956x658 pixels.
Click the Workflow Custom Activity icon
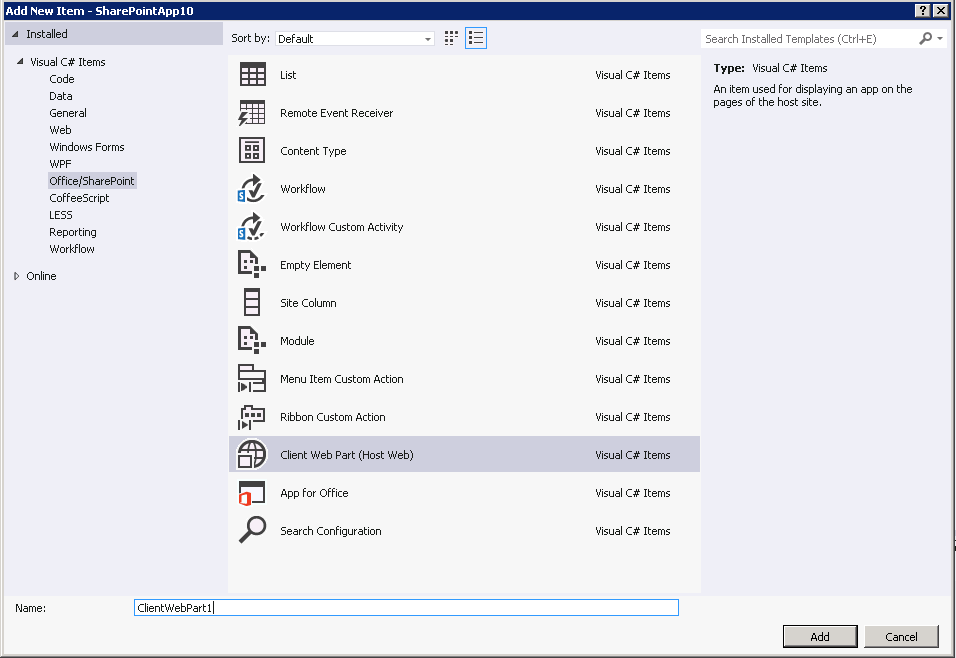point(251,227)
